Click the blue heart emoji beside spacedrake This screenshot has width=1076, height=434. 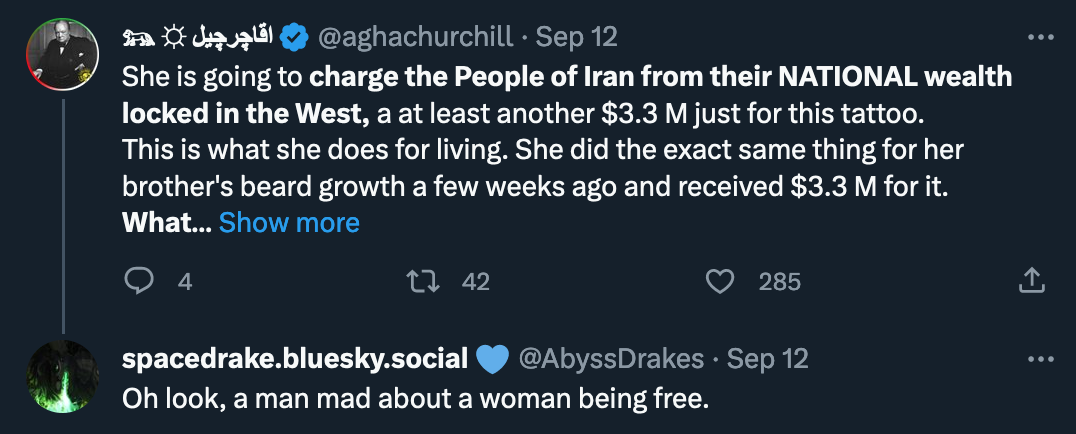point(491,360)
